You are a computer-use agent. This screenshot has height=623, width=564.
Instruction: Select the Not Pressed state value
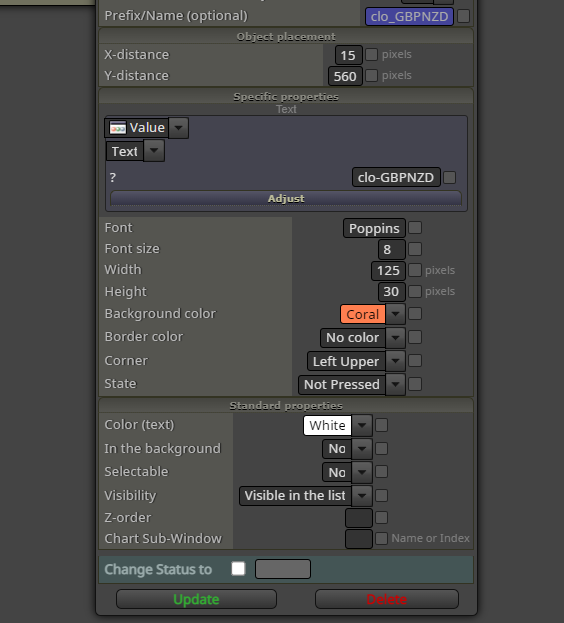click(342, 385)
